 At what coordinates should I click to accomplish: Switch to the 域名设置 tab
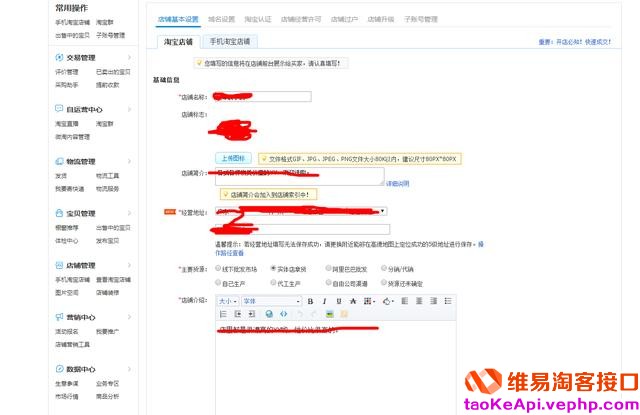[221, 19]
